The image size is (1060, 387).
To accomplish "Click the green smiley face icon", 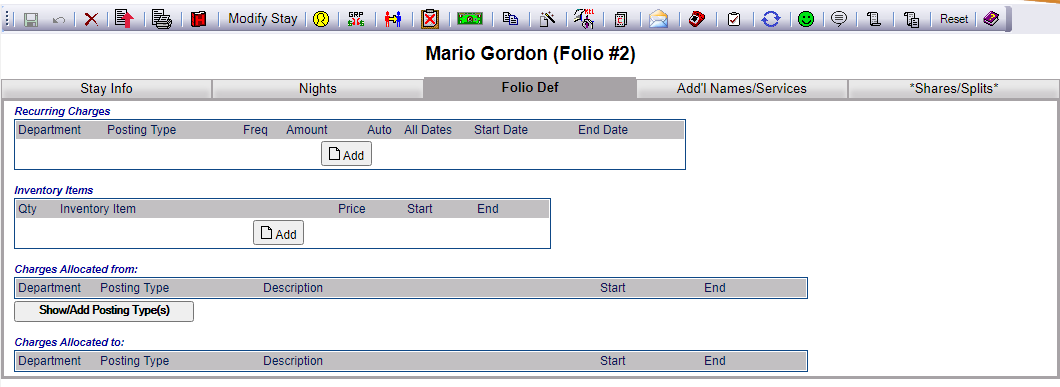I will (805, 20).
